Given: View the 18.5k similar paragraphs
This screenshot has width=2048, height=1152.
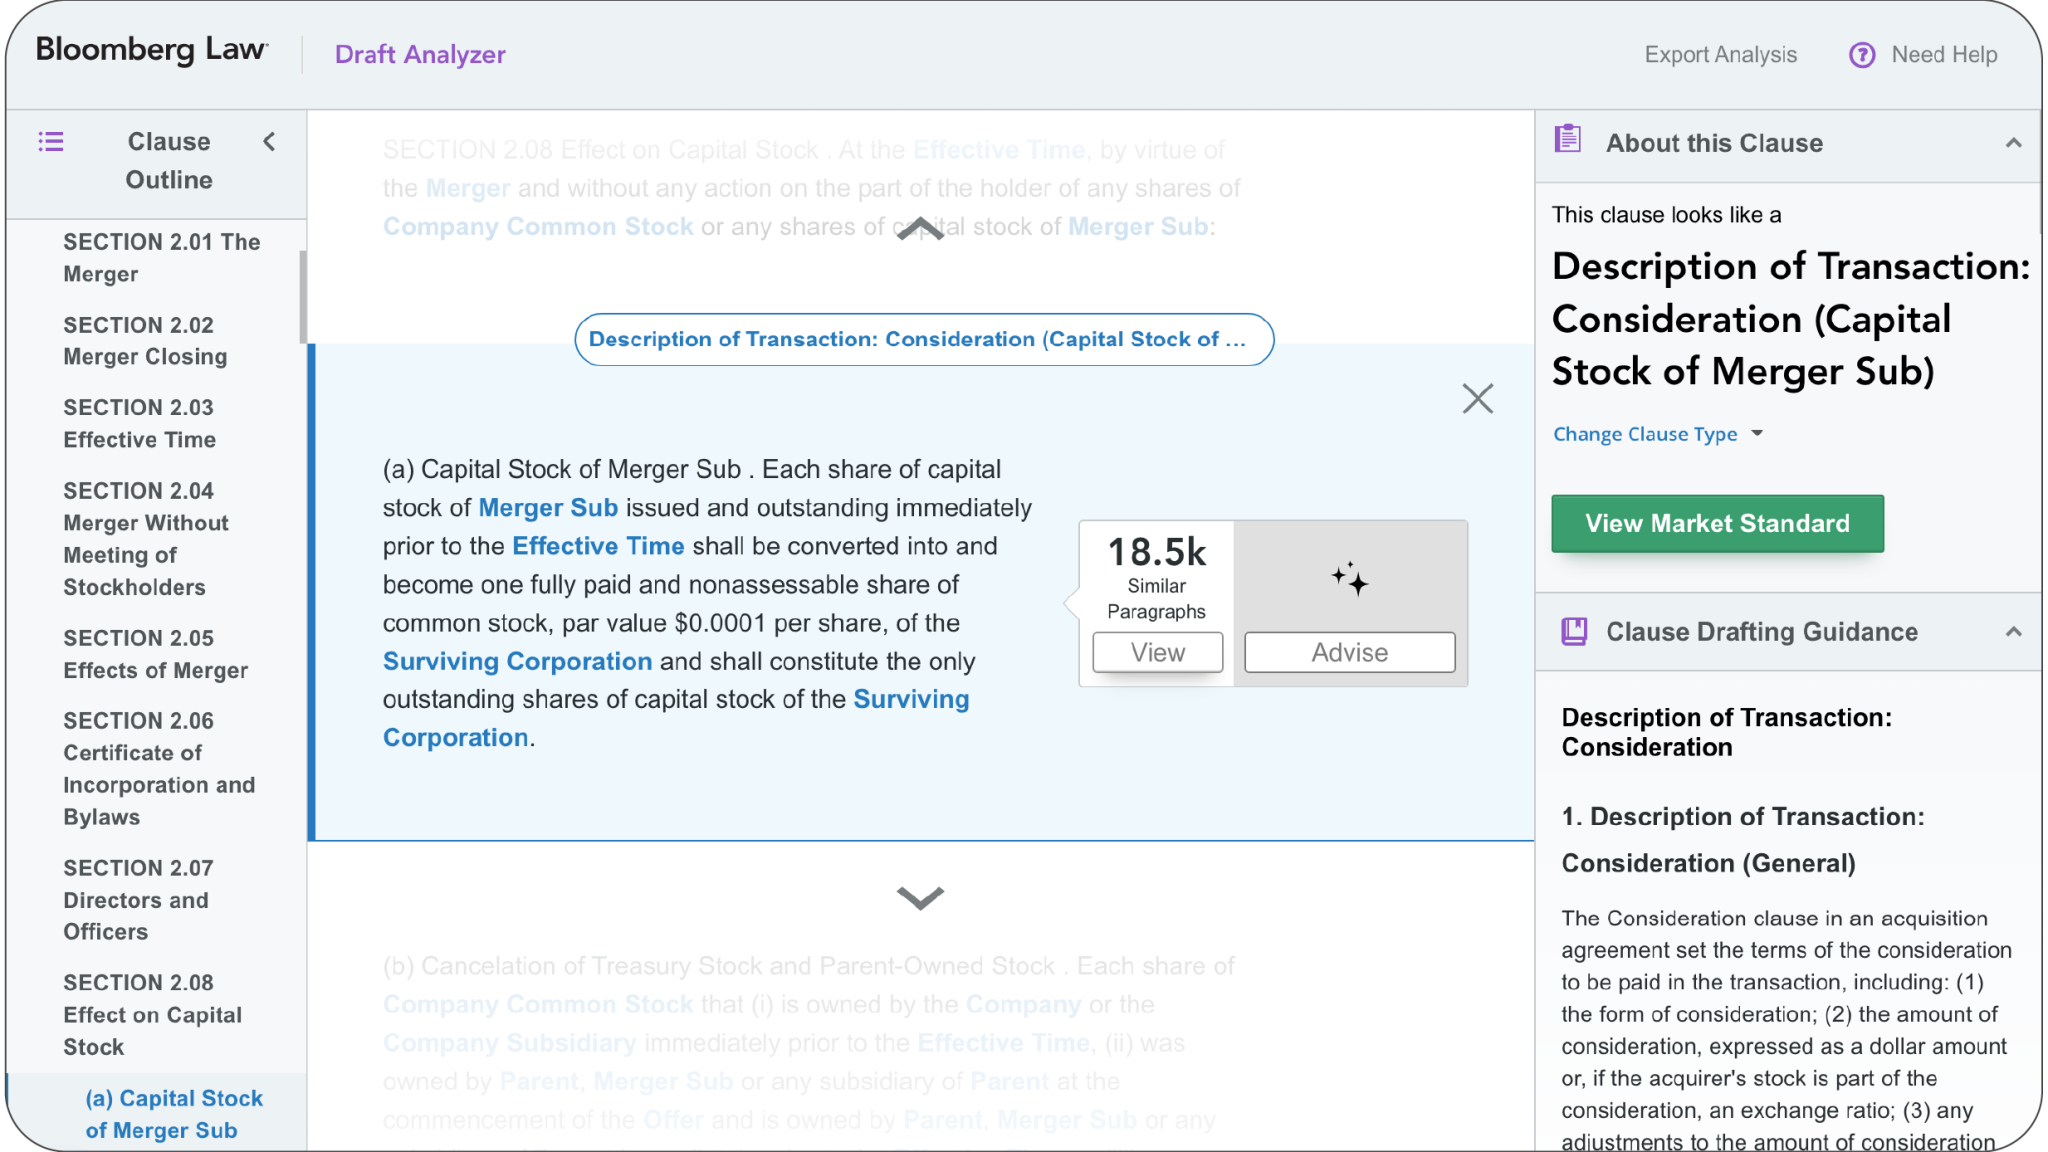Looking at the screenshot, I should [1157, 652].
